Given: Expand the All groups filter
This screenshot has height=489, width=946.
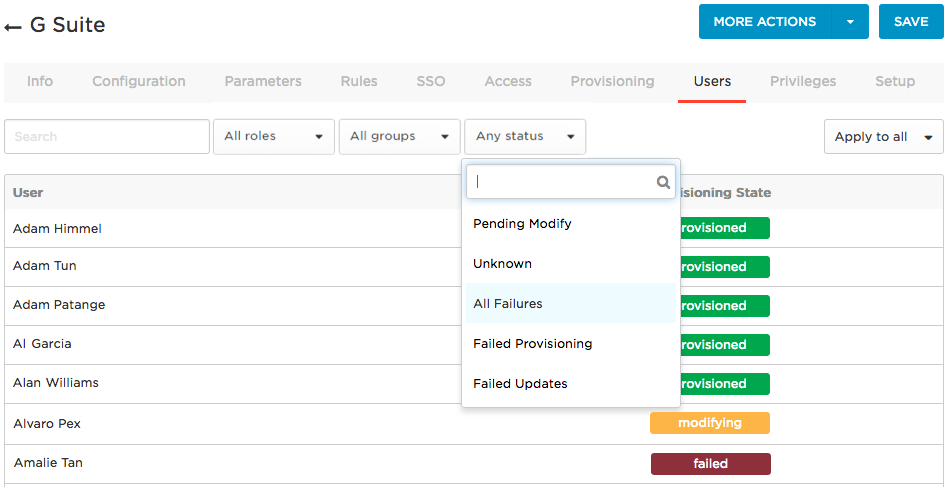Looking at the screenshot, I should 400,137.
